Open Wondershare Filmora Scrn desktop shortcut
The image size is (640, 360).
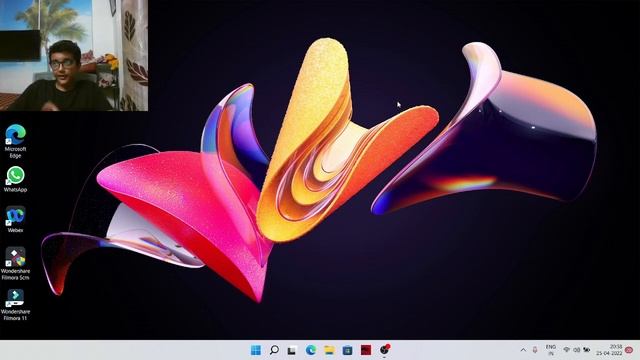(x=16, y=263)
